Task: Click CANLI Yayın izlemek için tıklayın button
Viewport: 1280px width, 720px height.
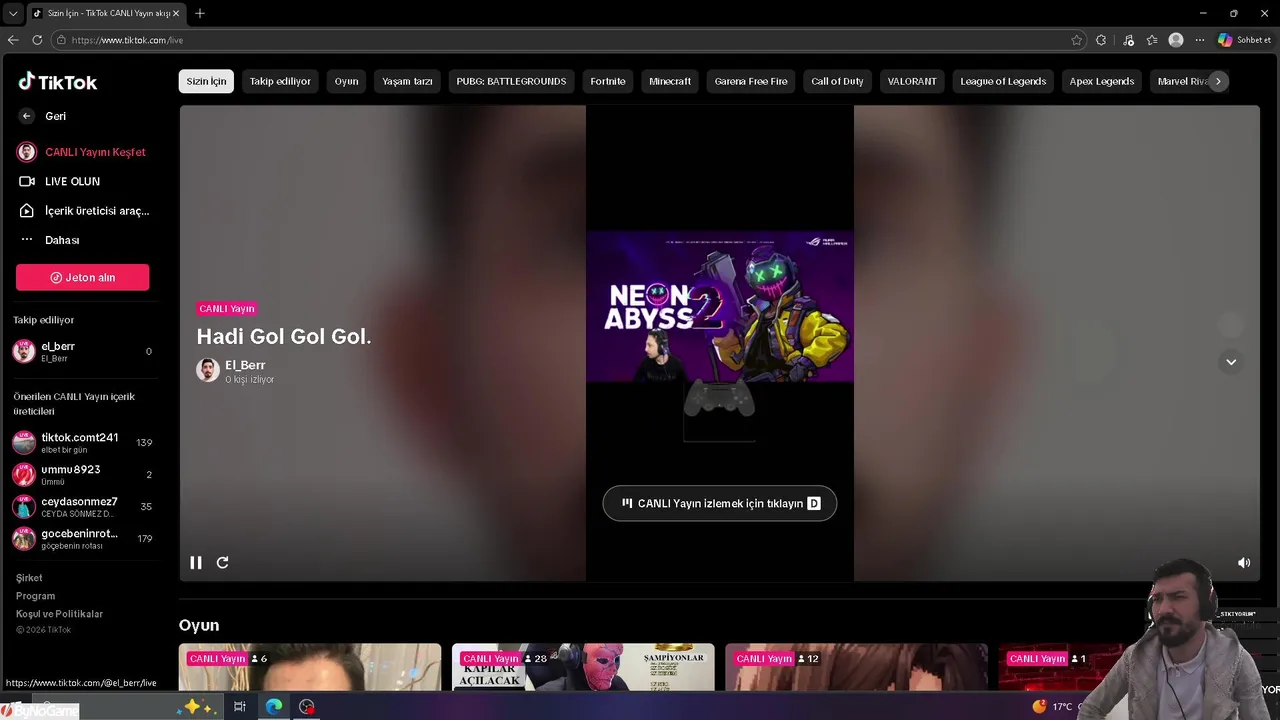Action: [x=720, y=503]
